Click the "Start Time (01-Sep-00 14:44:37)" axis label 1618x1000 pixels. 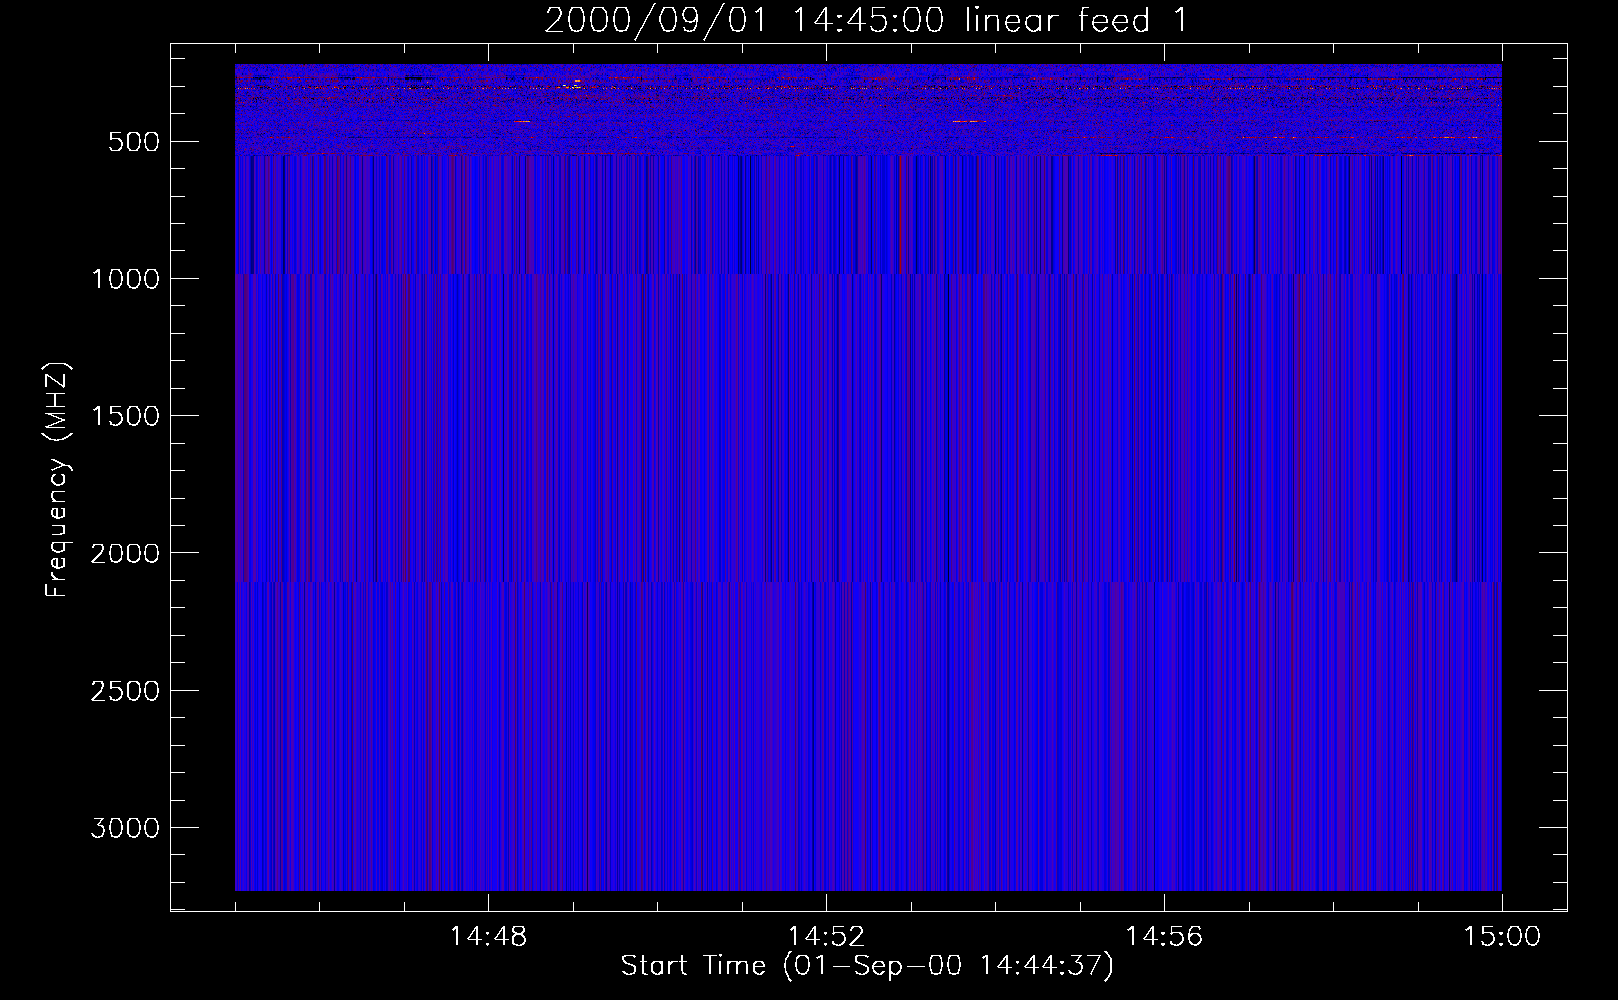(866, 966)
